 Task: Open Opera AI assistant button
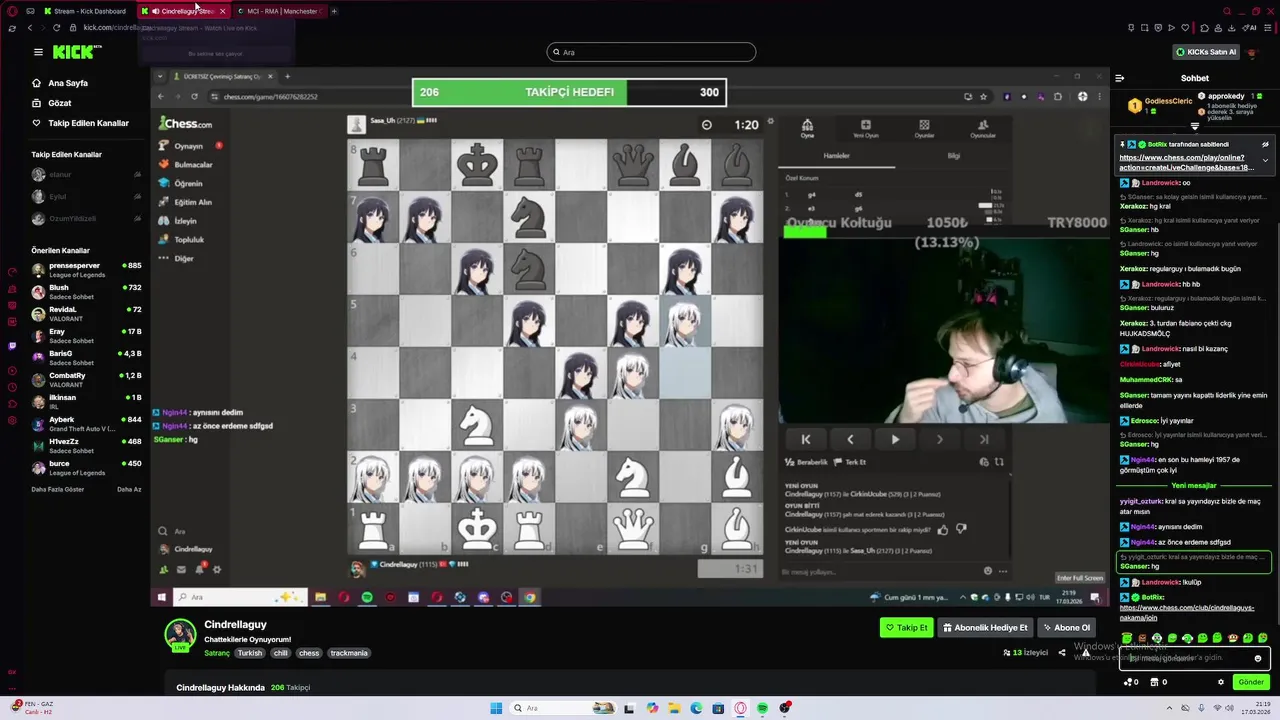point(1251,28)
